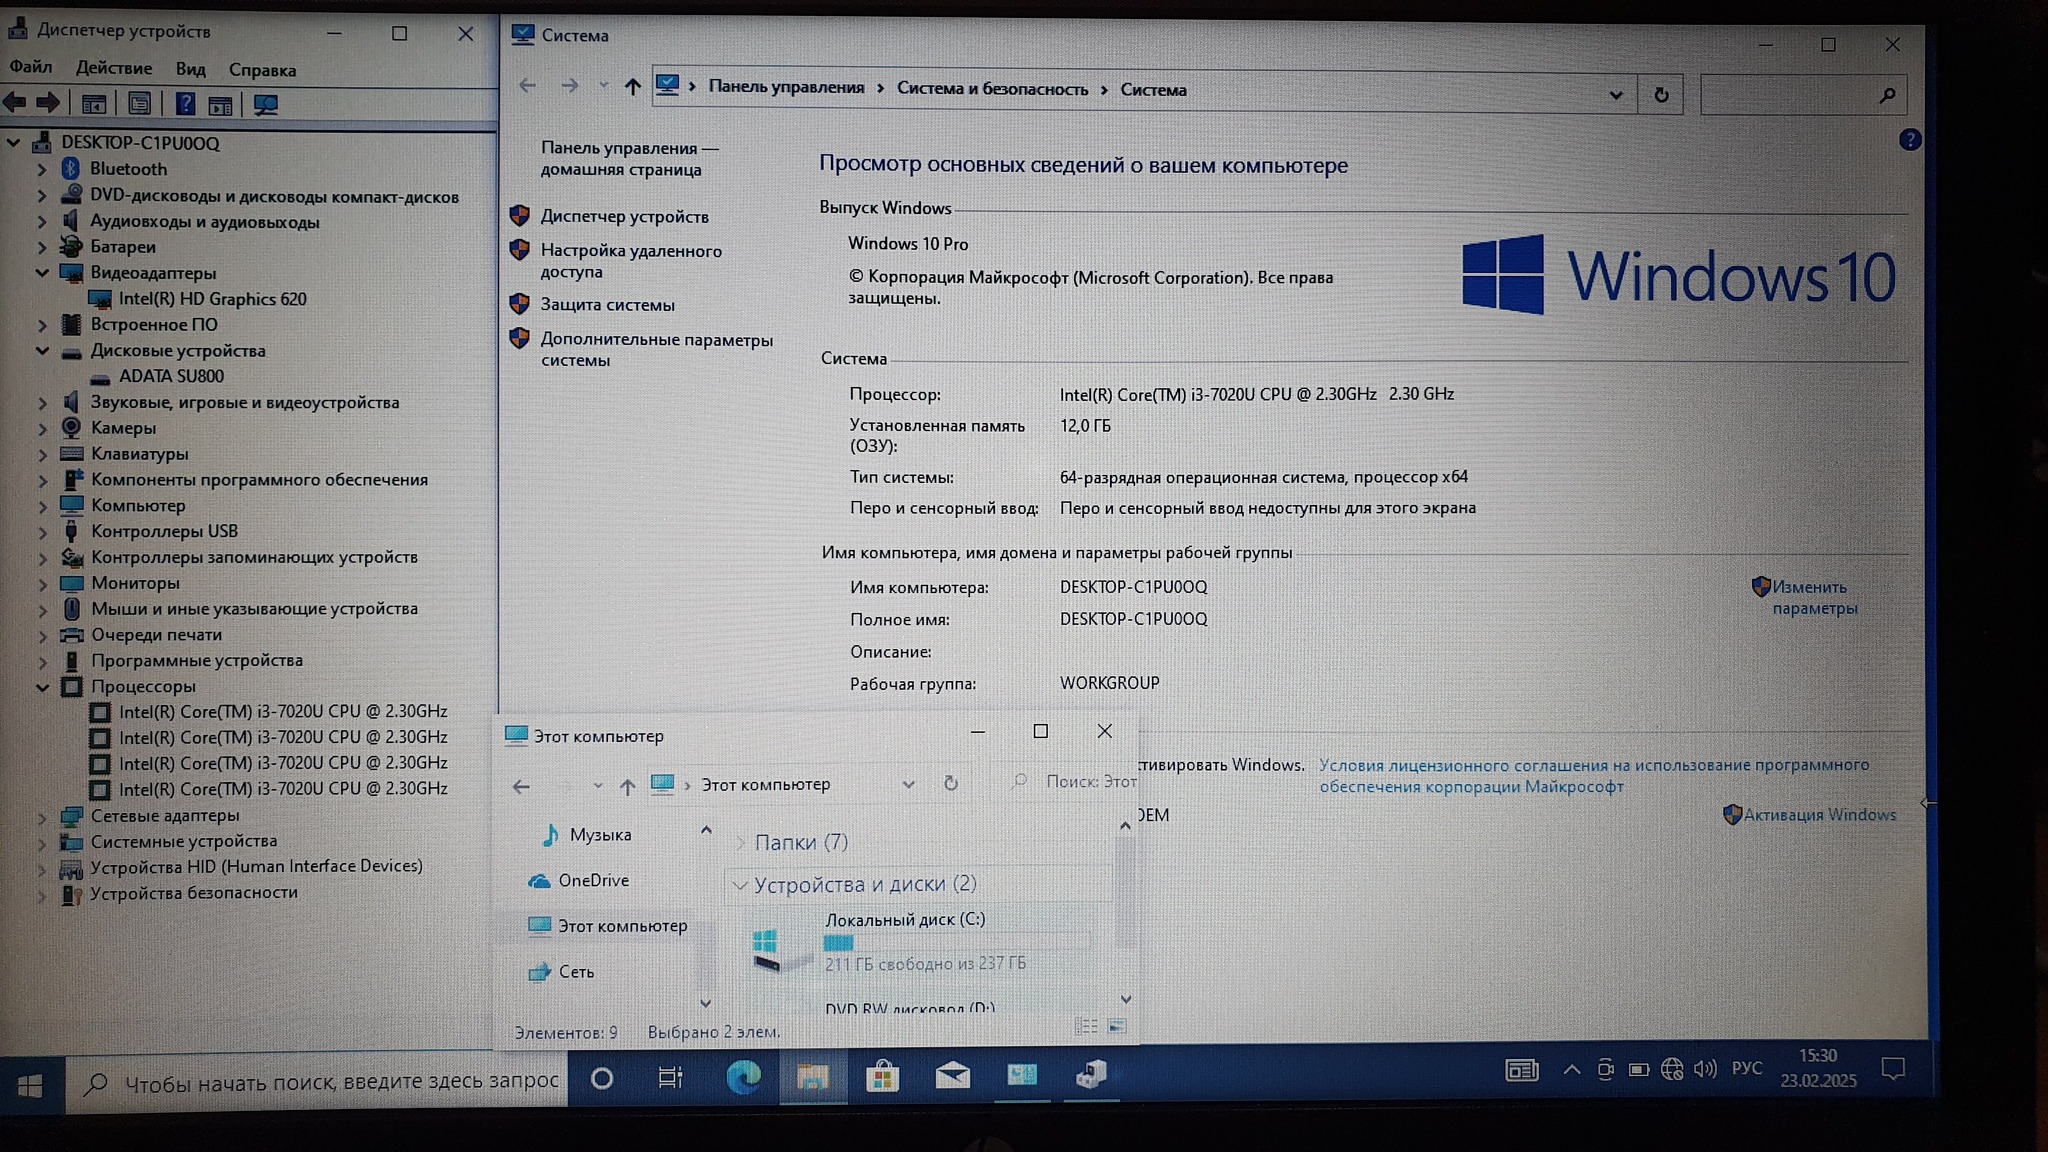Open Microsoft Edge from the taskbar
Viewport: 2048px width, 1152px height.
pos(743,1077)
